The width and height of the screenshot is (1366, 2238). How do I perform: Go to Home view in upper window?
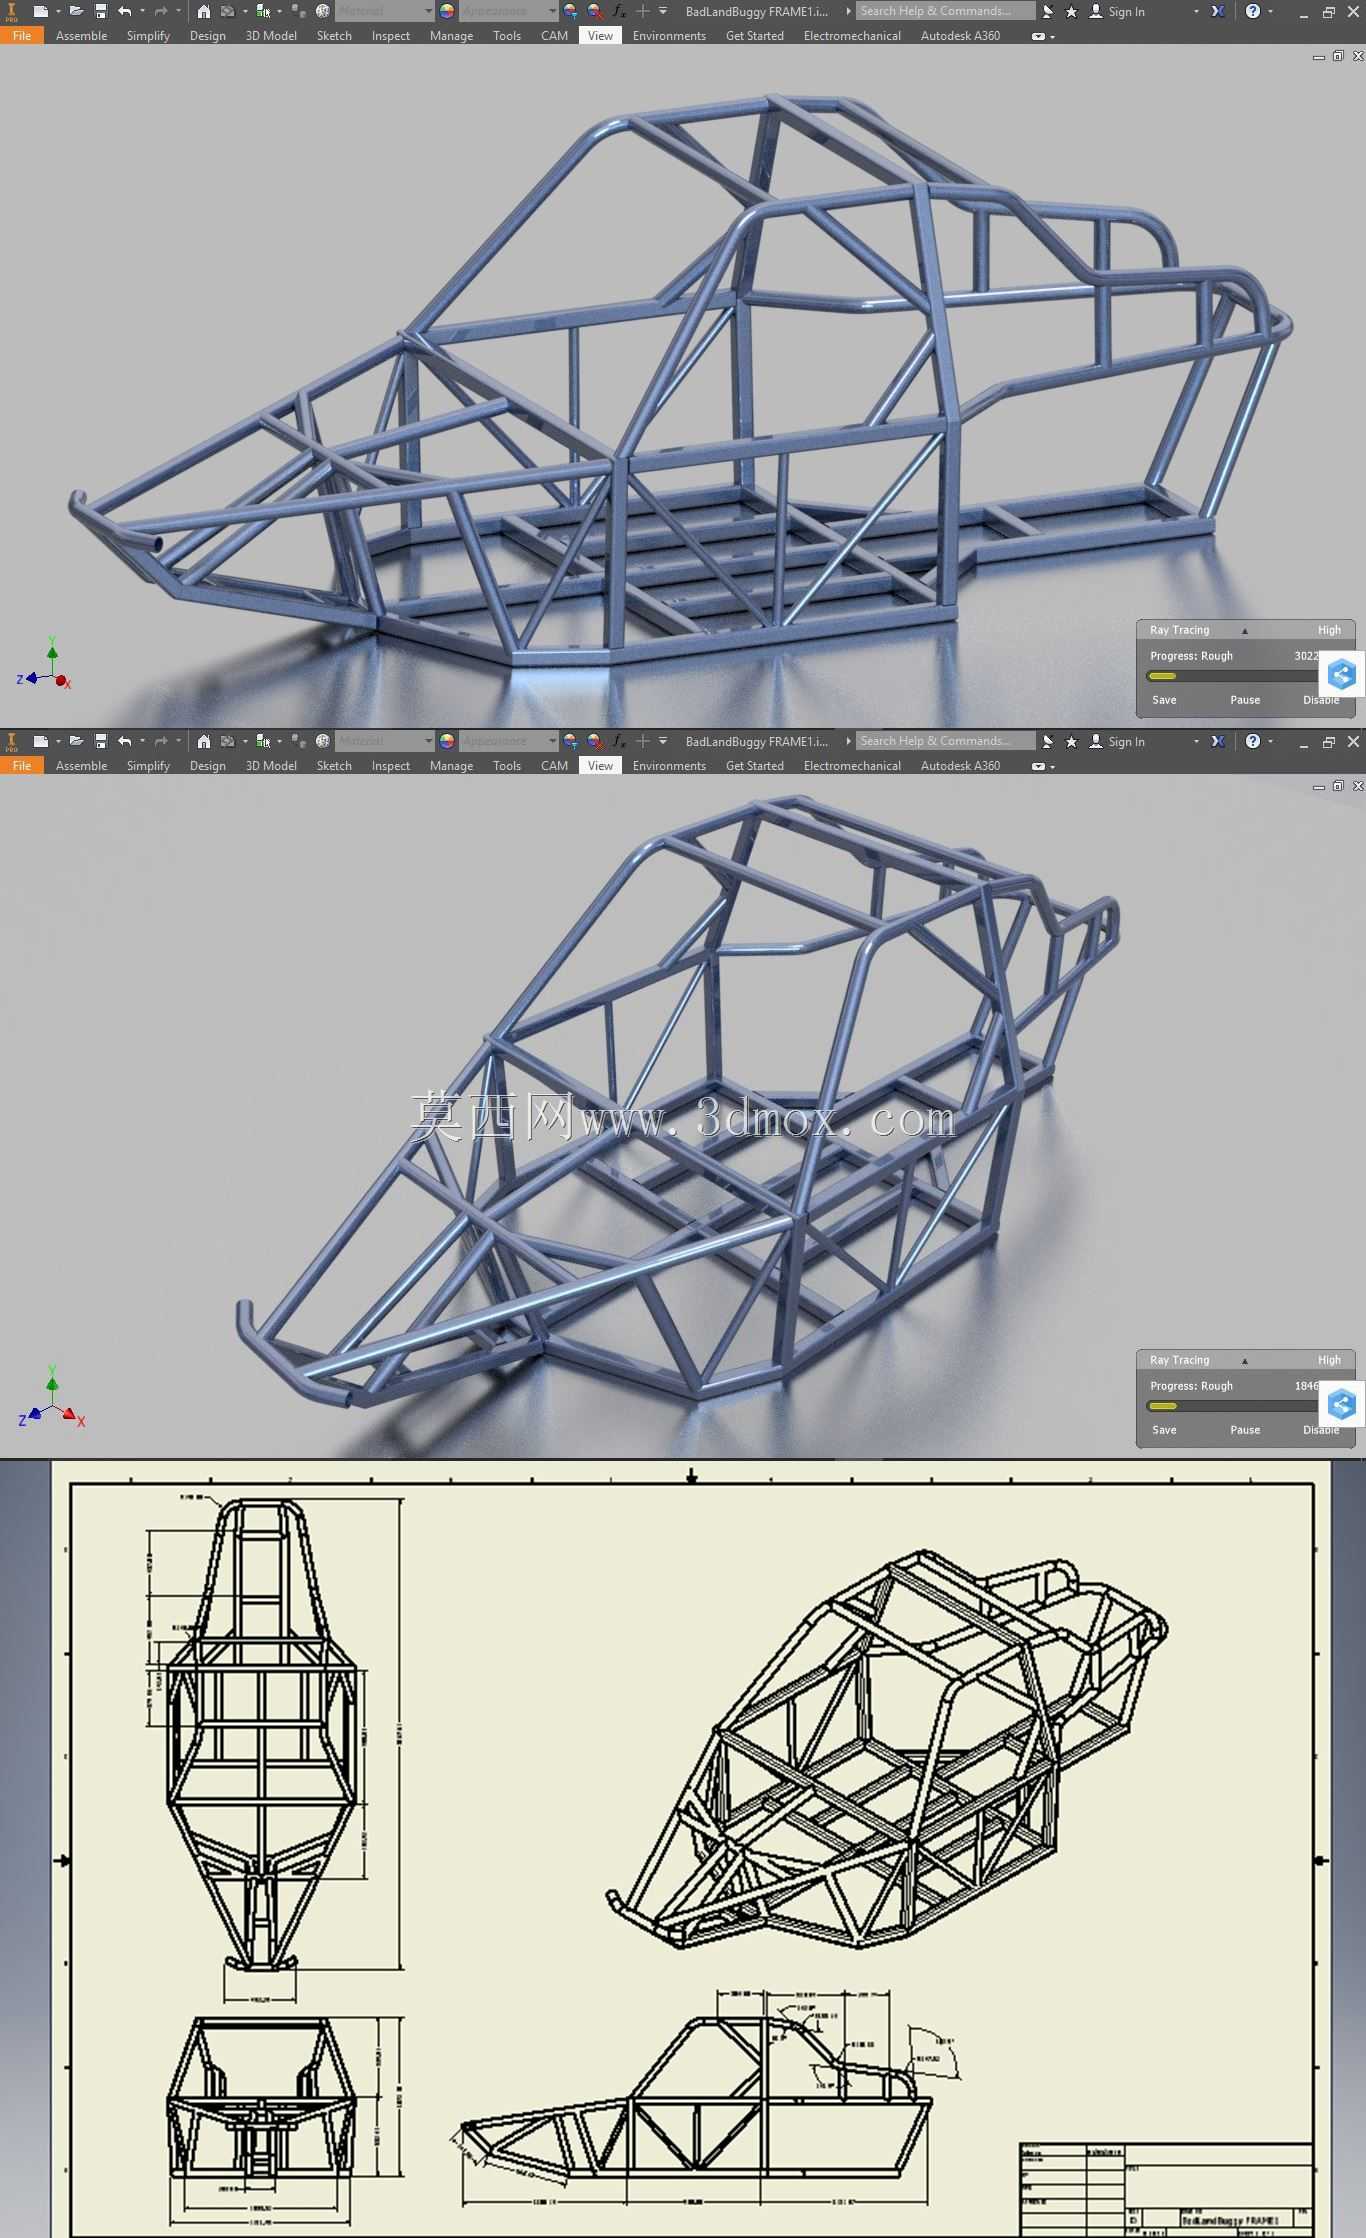203,12
